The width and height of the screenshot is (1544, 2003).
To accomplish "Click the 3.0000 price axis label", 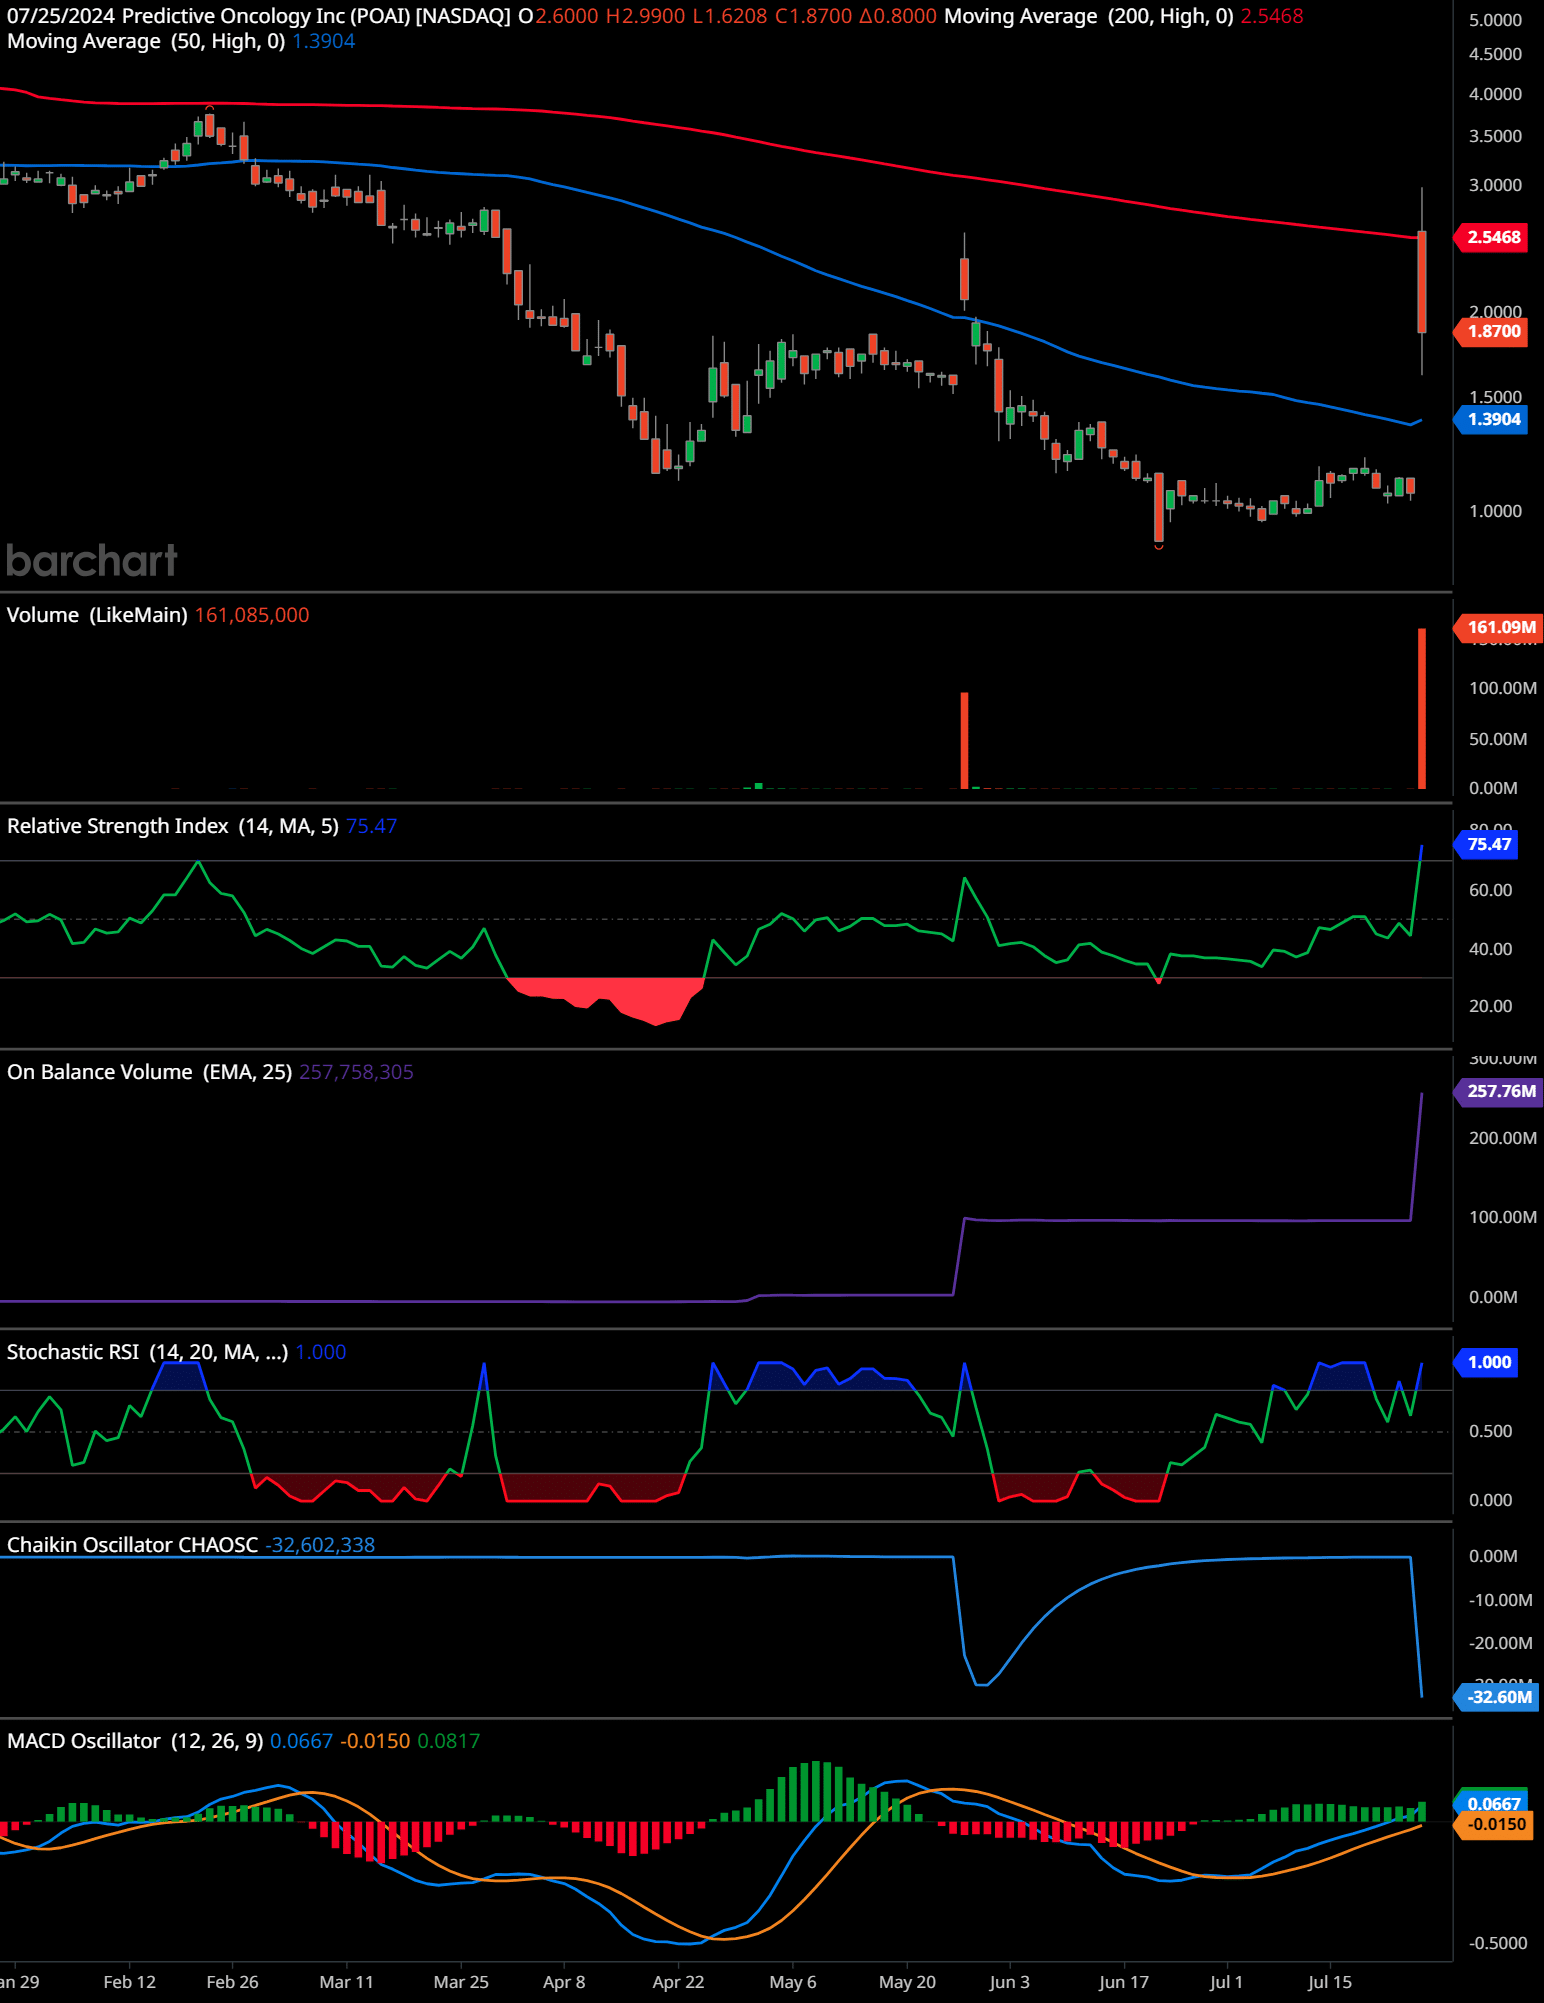I will [1495, 185].
